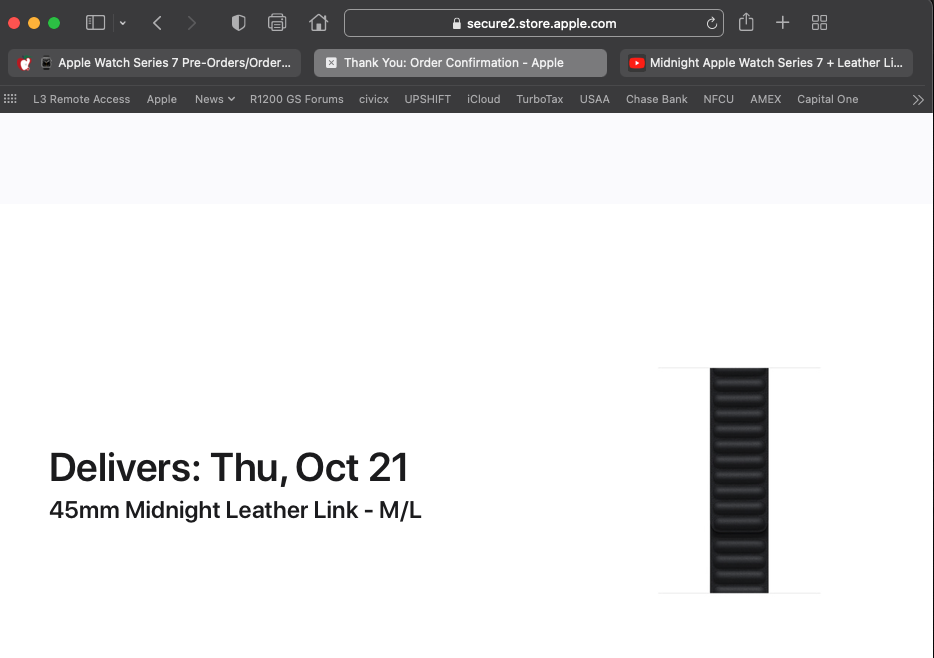The image size is (934, 658).
Task: Open the privacy report shield icon
Action: (238, 23)
